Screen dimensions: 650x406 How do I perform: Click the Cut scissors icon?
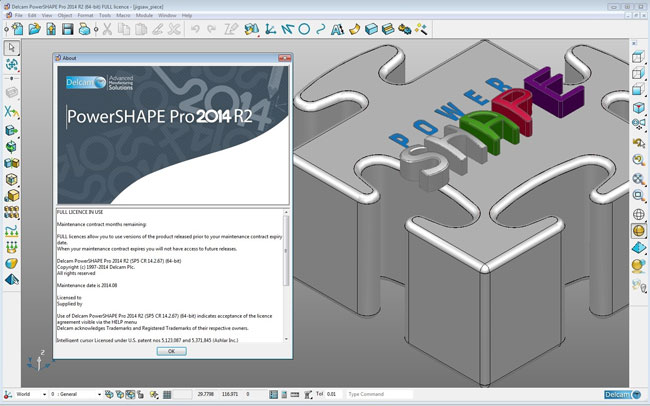[107, 29]
